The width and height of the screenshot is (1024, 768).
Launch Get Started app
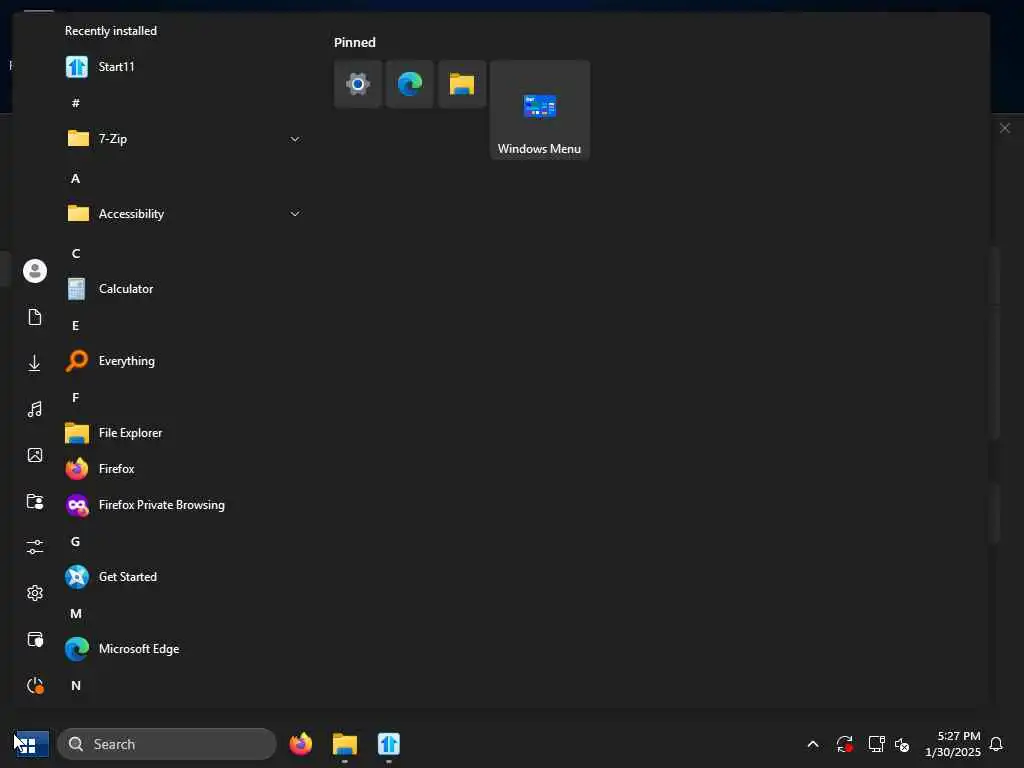183,577
